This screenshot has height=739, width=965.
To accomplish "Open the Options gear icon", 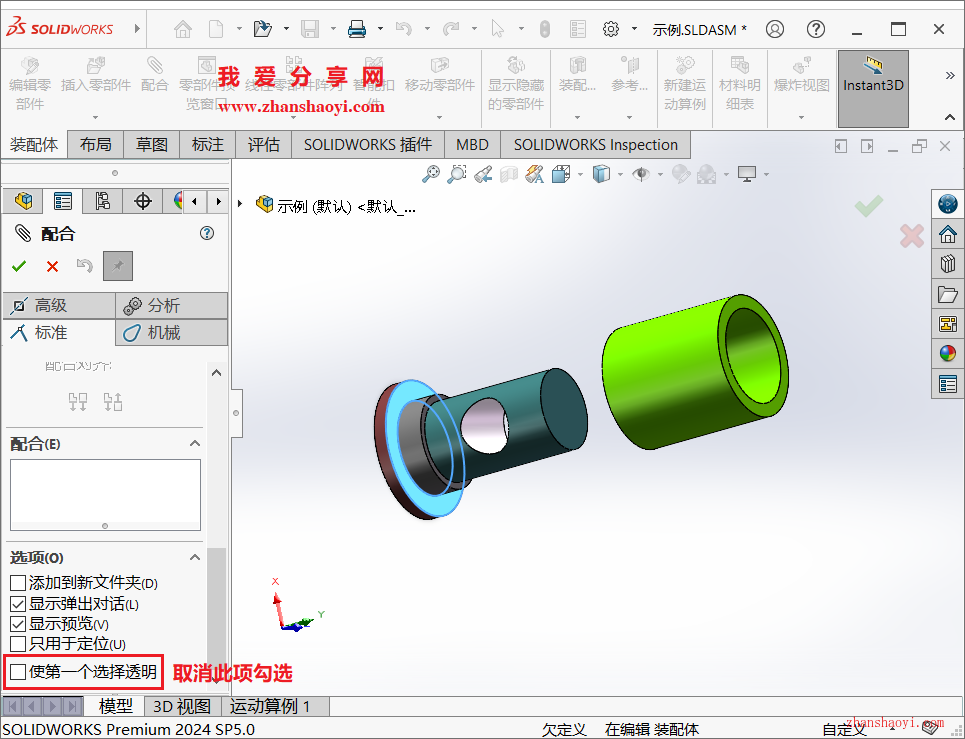I will pyautogui.click(x=611, y=29).
